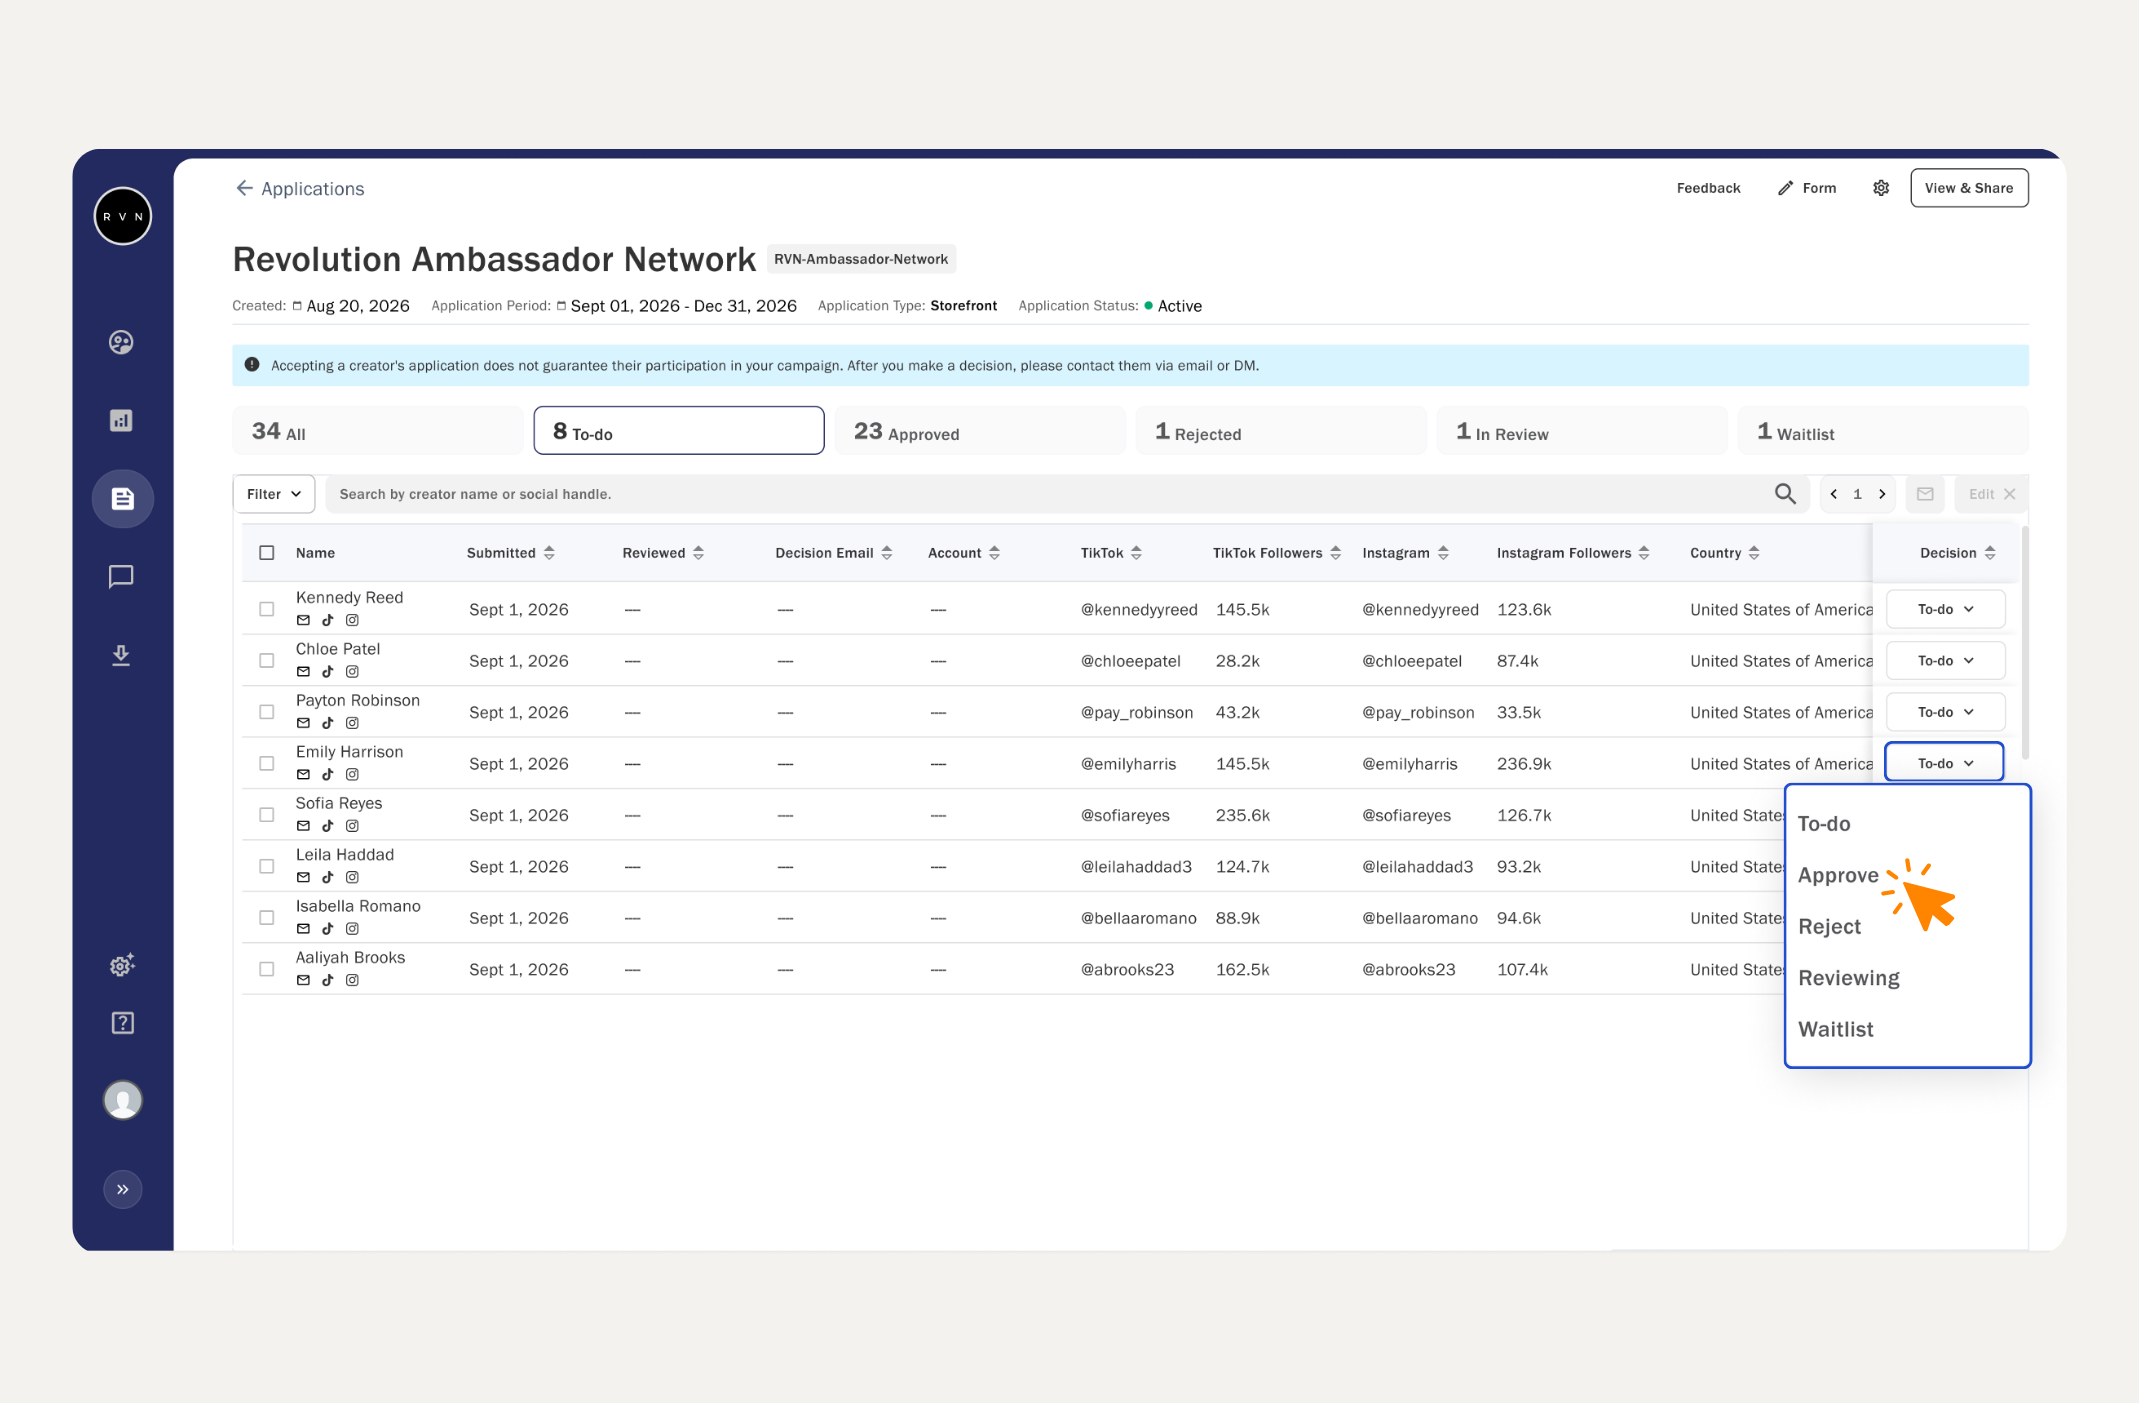This screenshot has width=2139, height=1403.
Task: Toggle the select-all header checkbox
Action: pyautogui.click(x=267, y=553)
